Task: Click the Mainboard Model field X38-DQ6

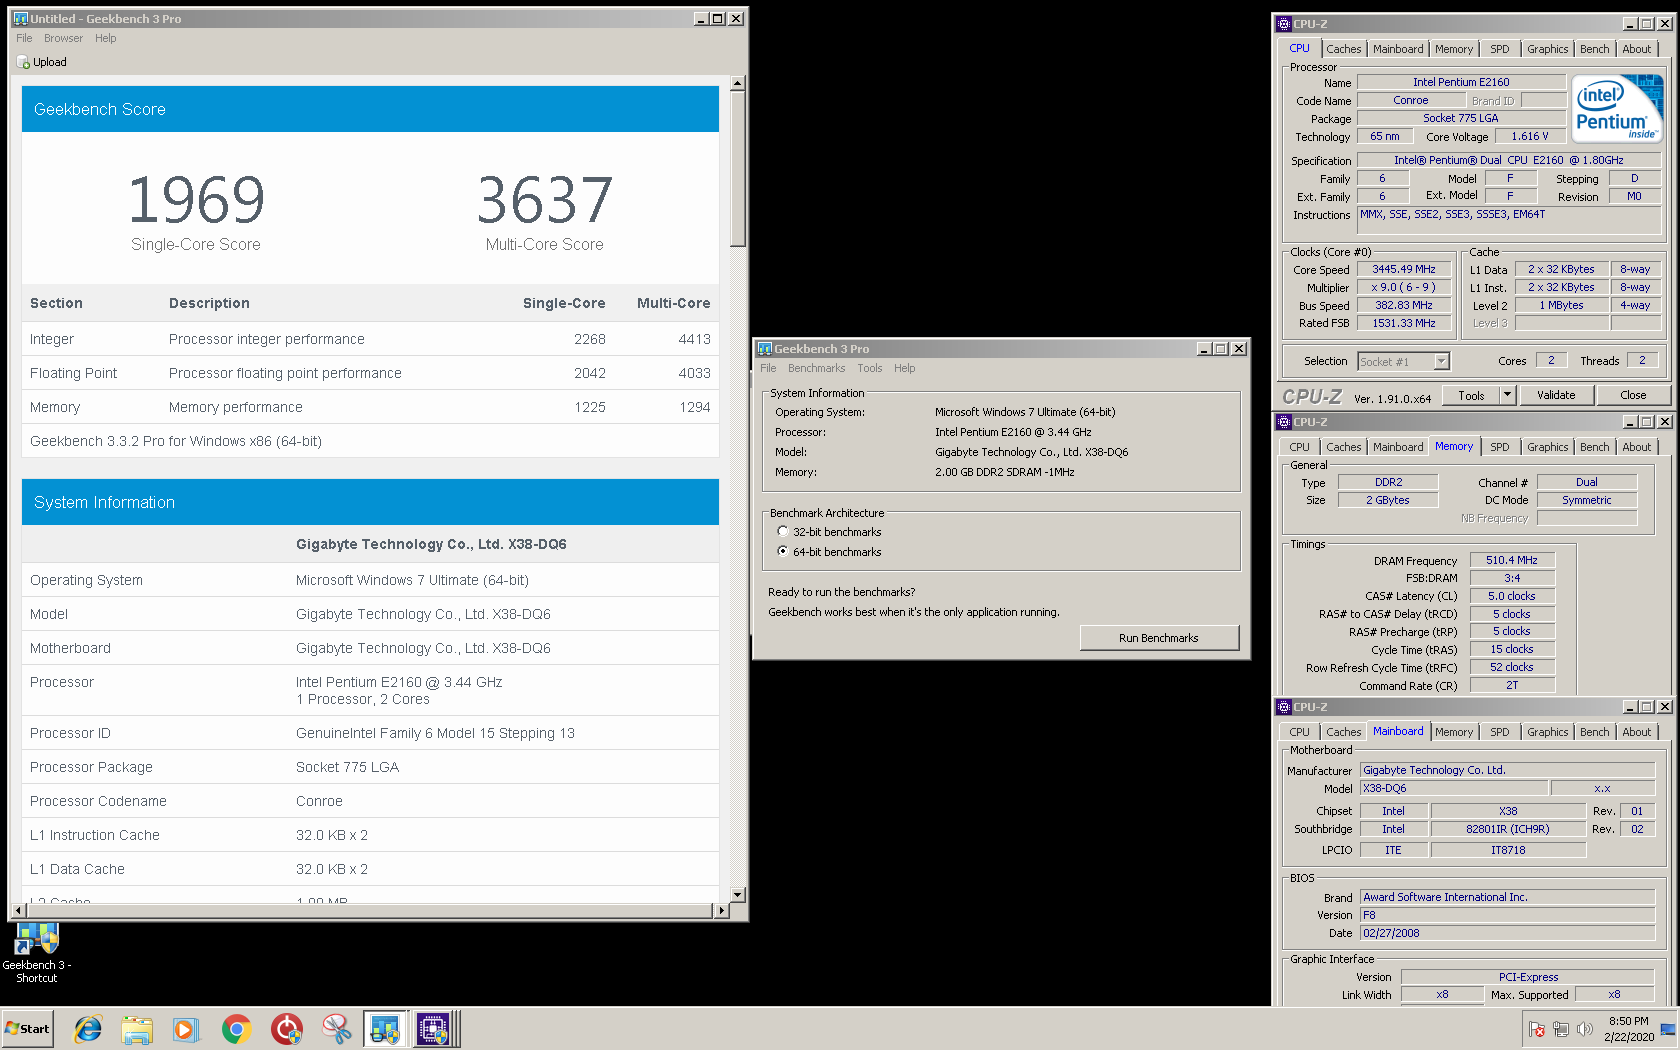Action: pos(1454,789)
